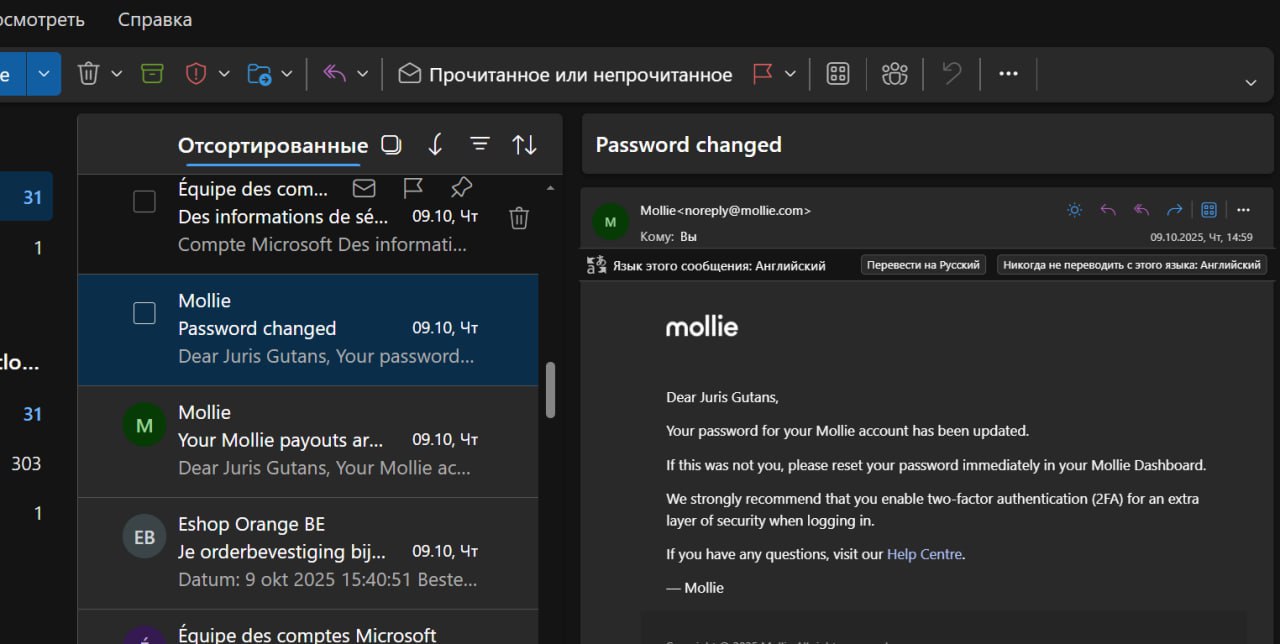This screenshot has height=644, width=1280.
Task: Open the Help Centre link
Action: [x=924, y=554]
